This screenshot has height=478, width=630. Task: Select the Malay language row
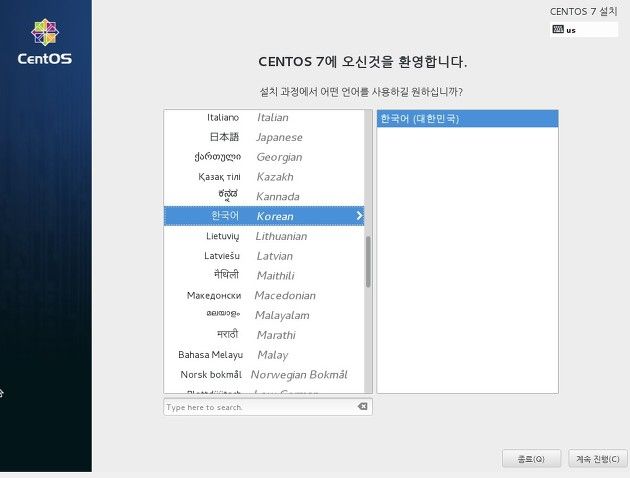tap(264, 355)
